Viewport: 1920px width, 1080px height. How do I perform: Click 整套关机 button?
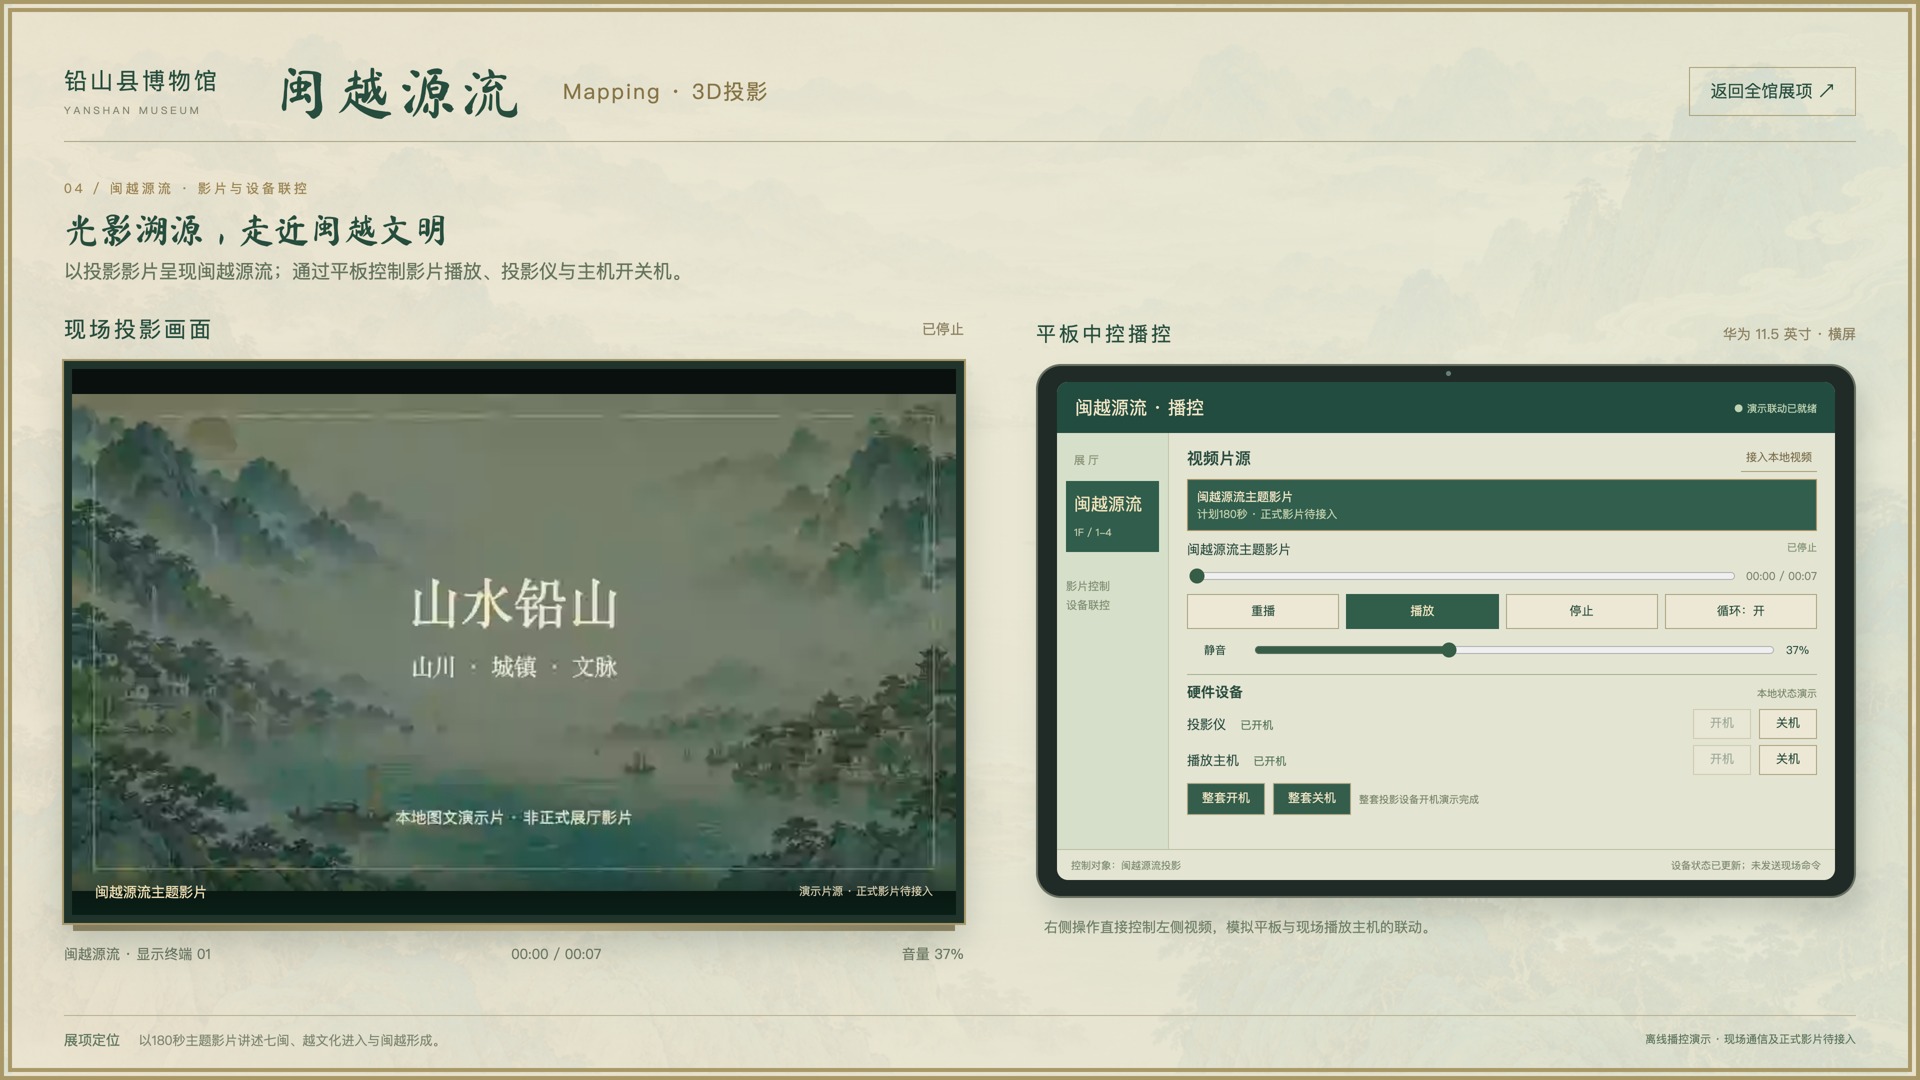click(1311, 798)
